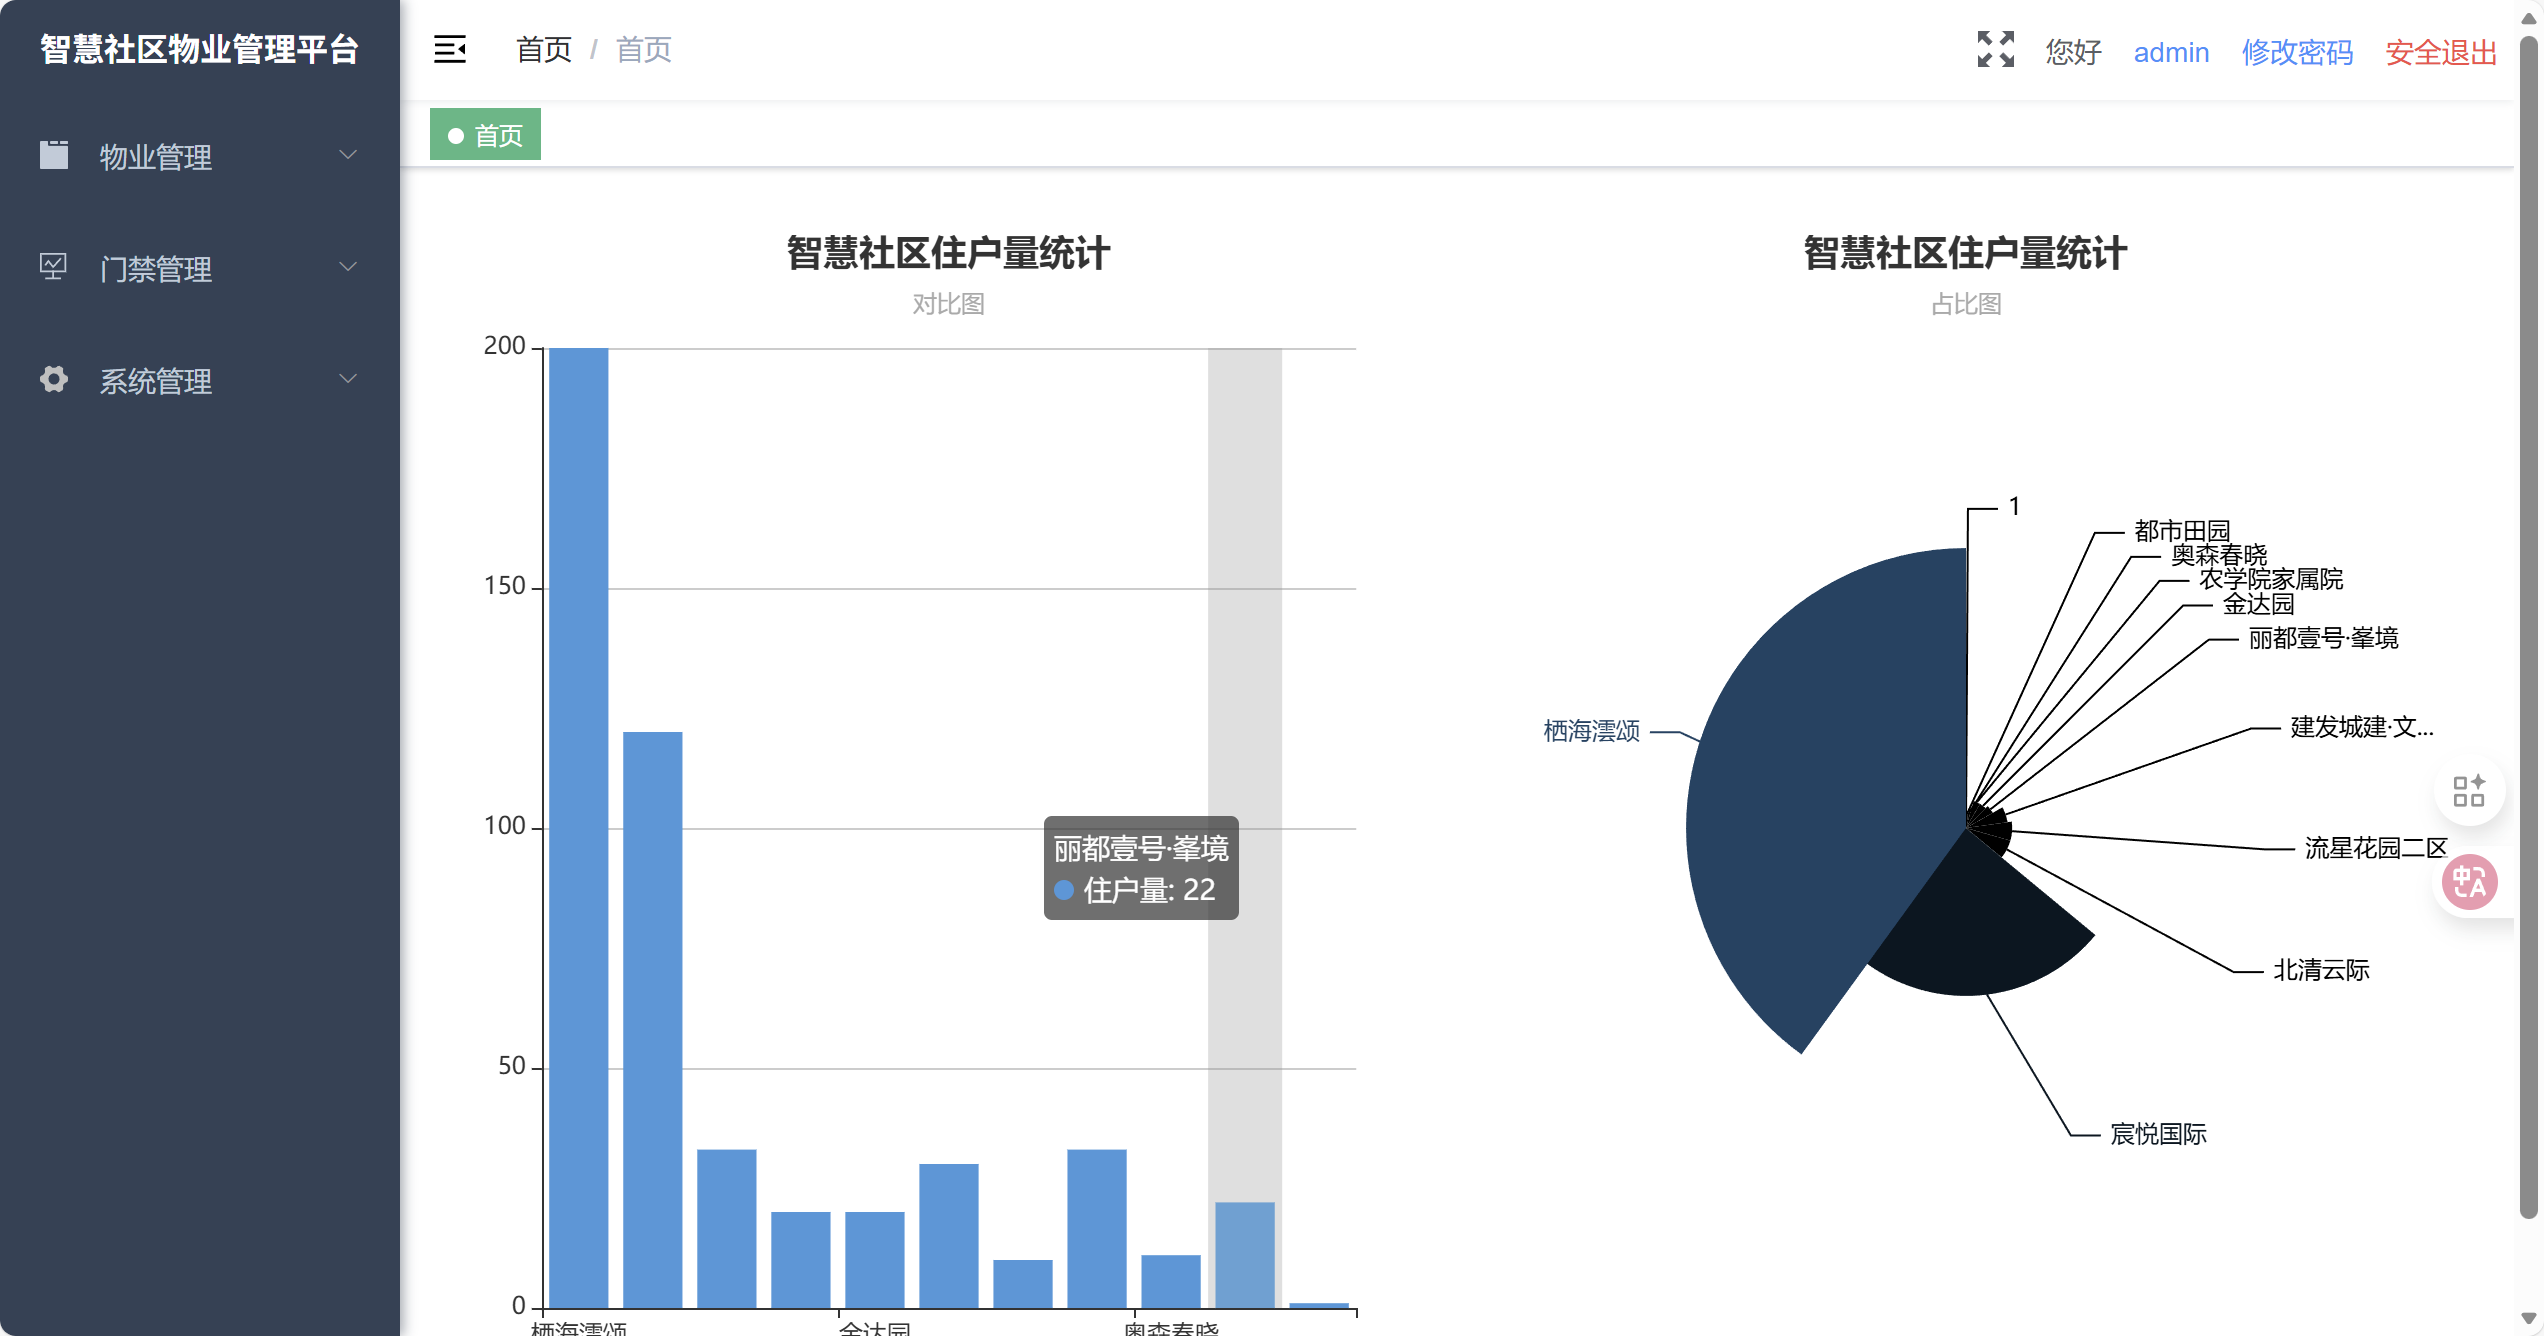
Task: Click the admin username link
Action: pyautogui.click(x=2170, y=52)
